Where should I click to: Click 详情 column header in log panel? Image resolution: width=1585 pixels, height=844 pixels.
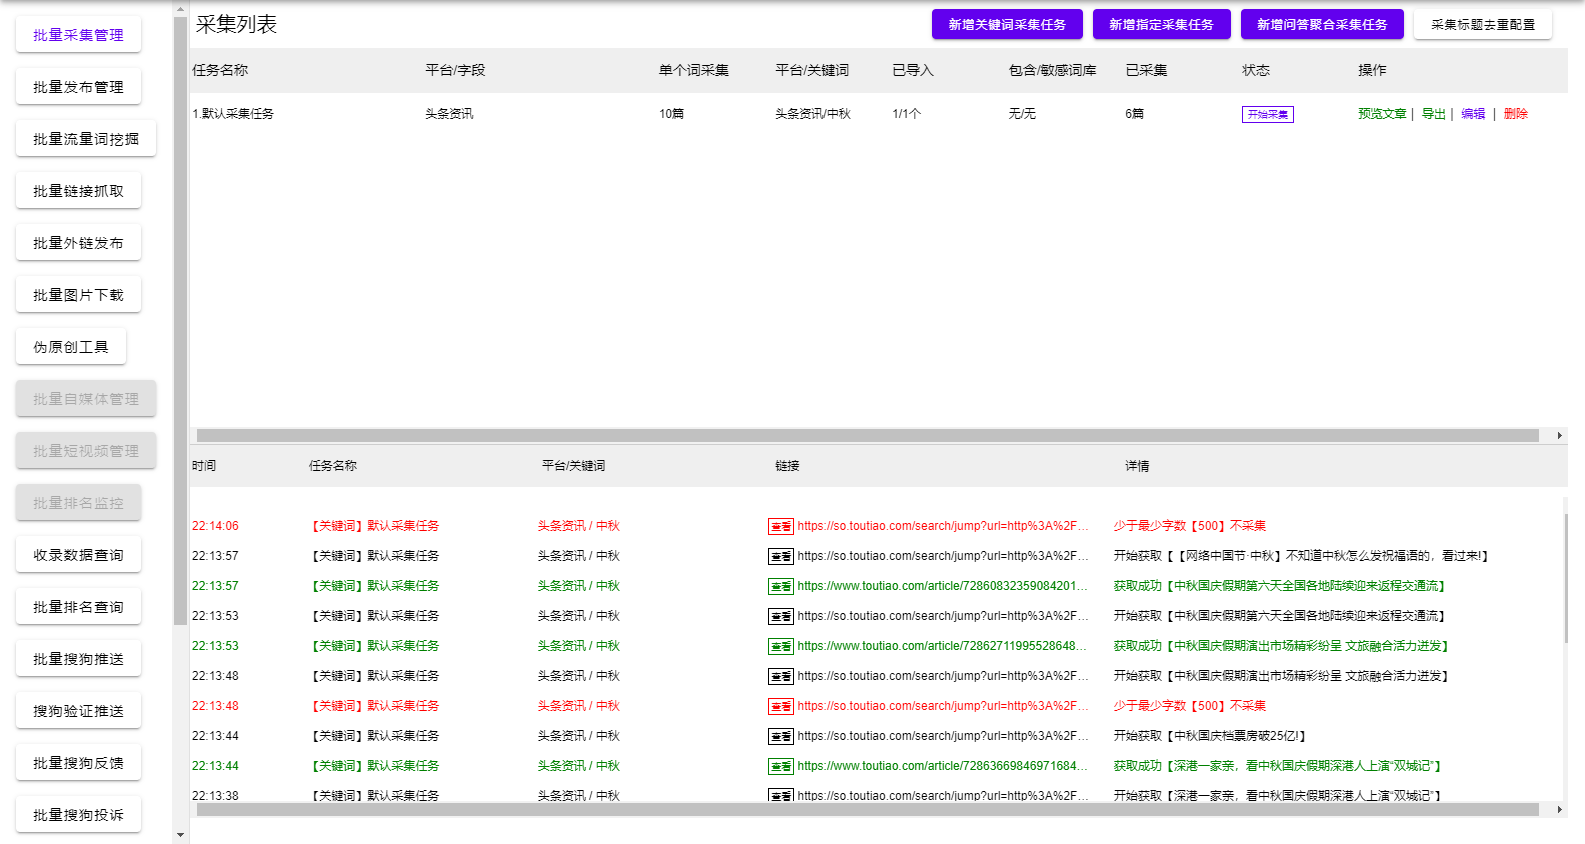tap(1137, 466)
